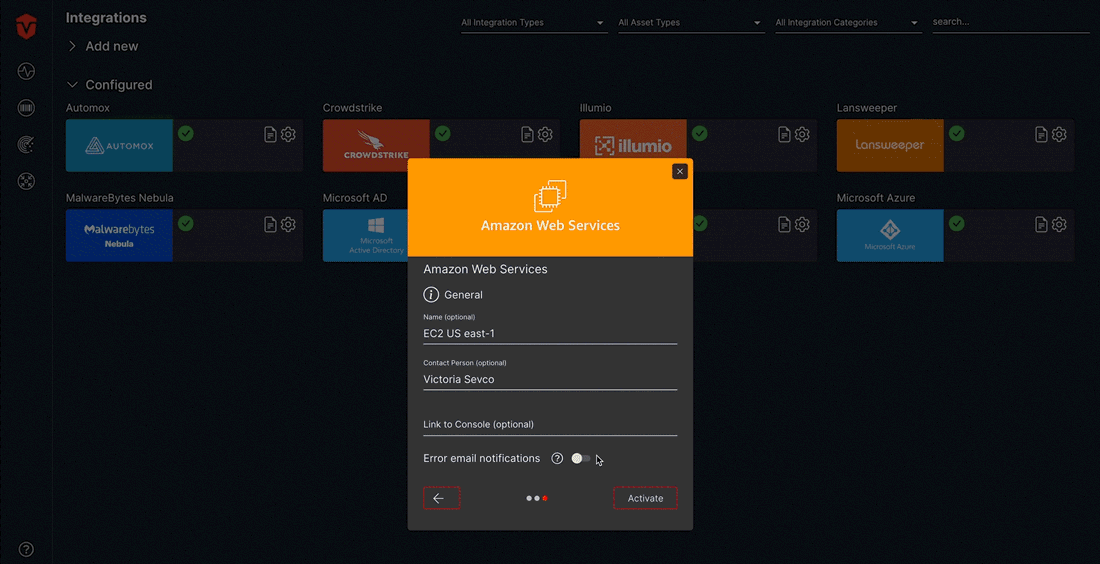The height and width of the screenshot is (564, 1100).
Task: Open Illumio integration settings gear
Action: tap(802, 135)
